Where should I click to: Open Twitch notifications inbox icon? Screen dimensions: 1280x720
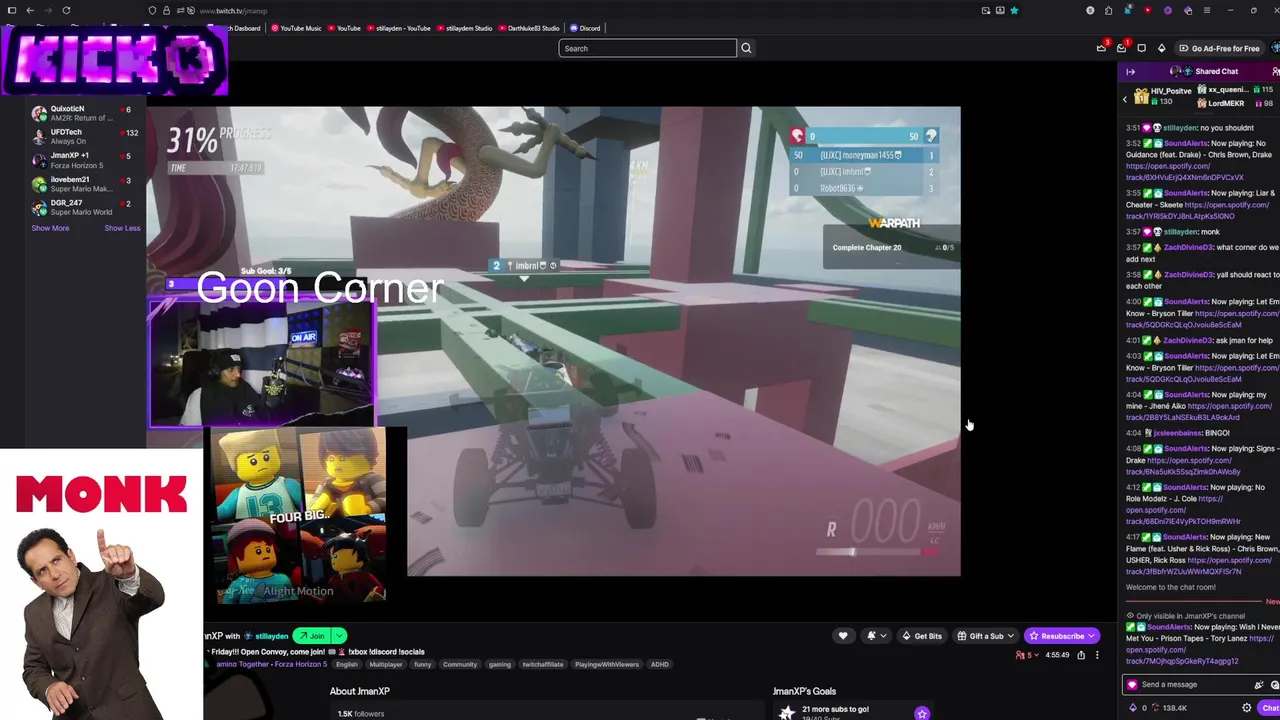[x=1121, y=48]
